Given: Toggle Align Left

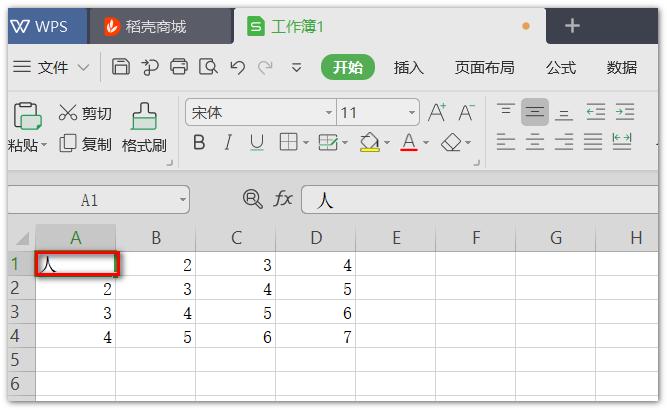Looking at the screenshot, I should (x=506, y=142).
